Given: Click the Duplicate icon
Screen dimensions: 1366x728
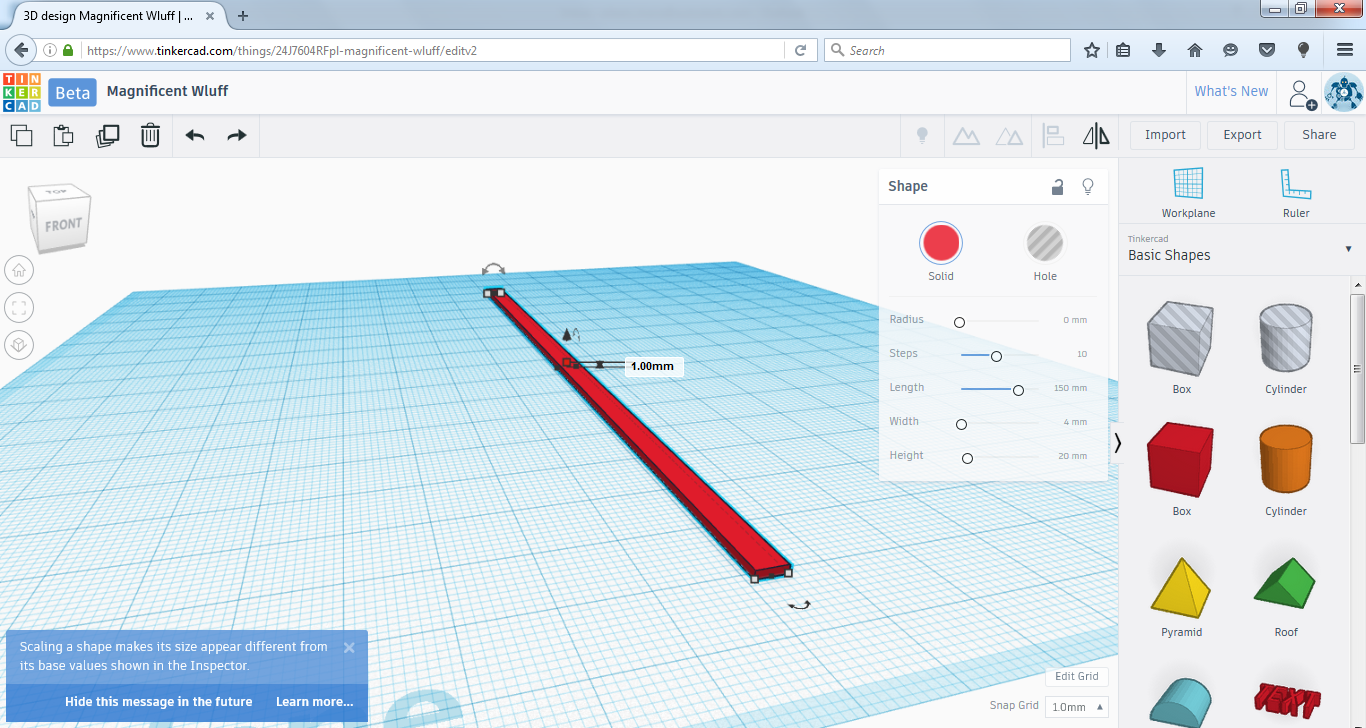Looking at the screenshot, I should tap(107, 135).
